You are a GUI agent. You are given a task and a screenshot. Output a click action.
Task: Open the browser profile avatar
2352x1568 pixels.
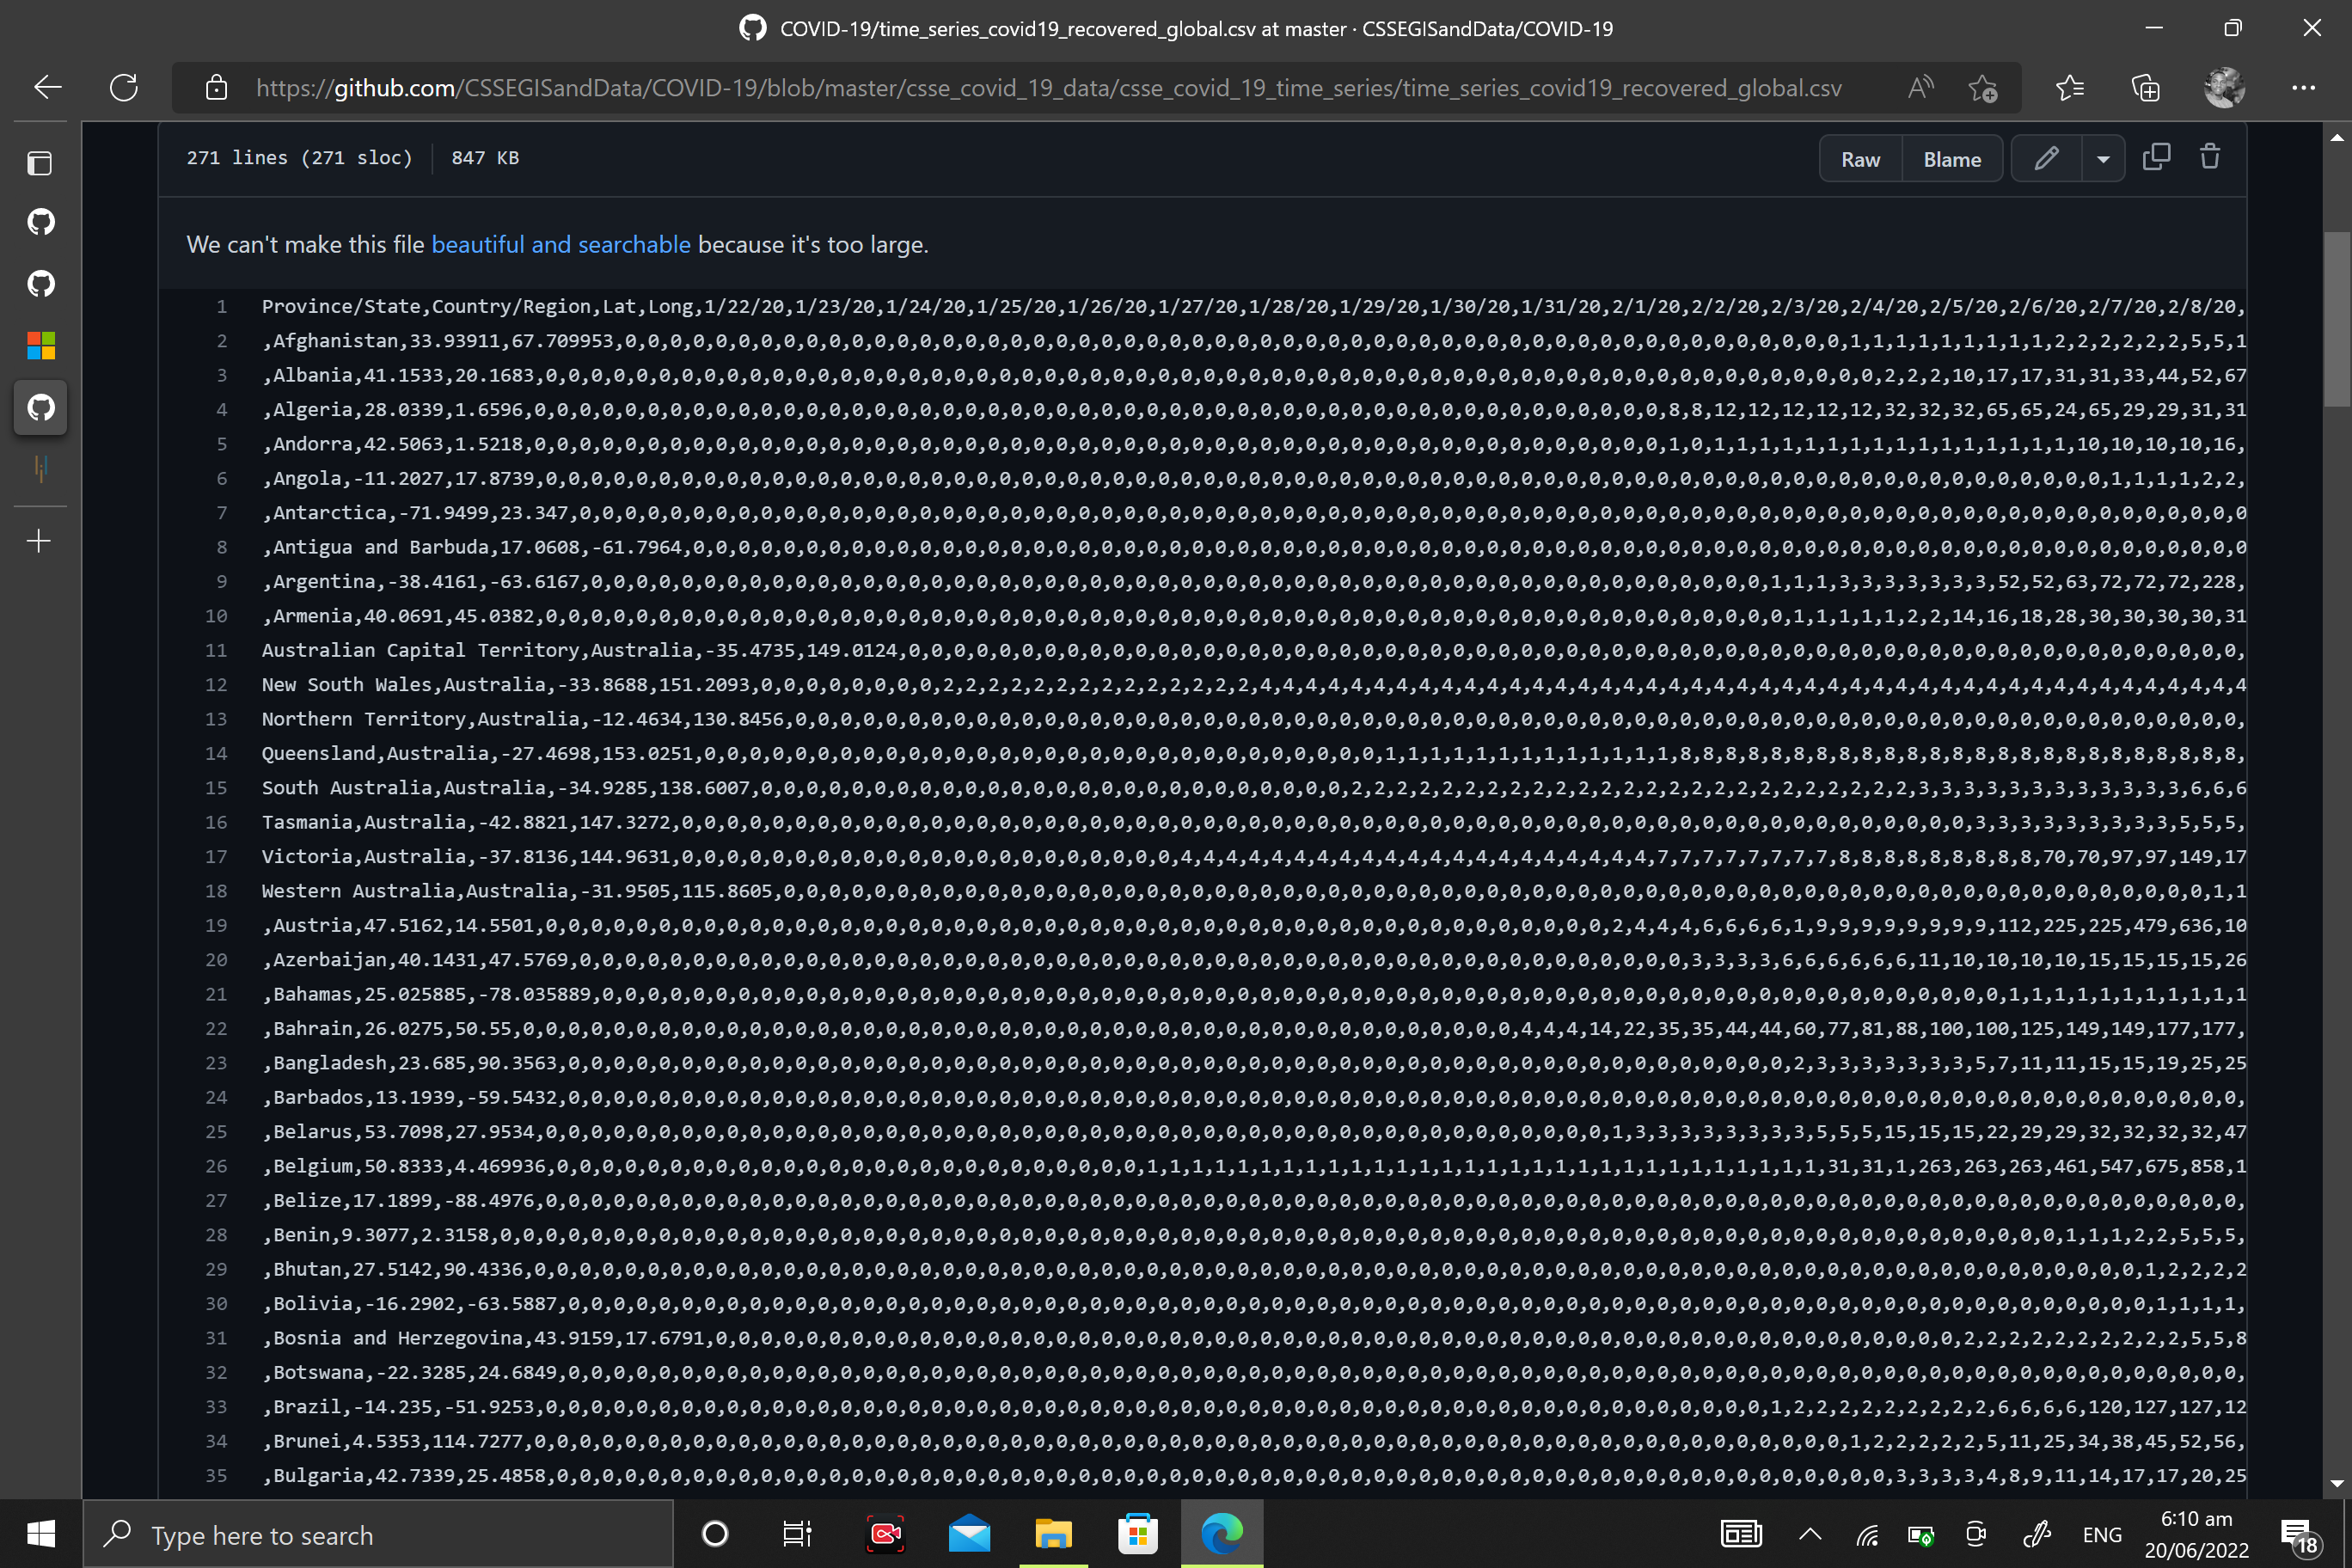2224,87
